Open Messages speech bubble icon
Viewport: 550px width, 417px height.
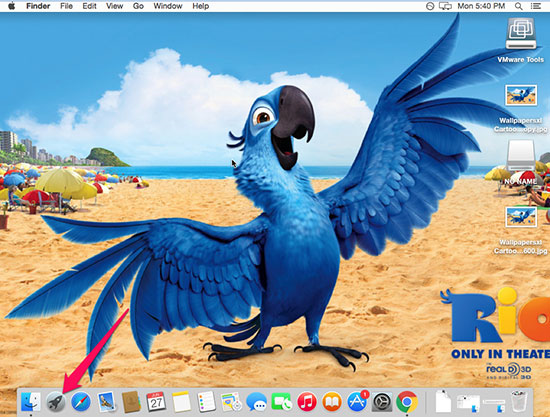256,402
